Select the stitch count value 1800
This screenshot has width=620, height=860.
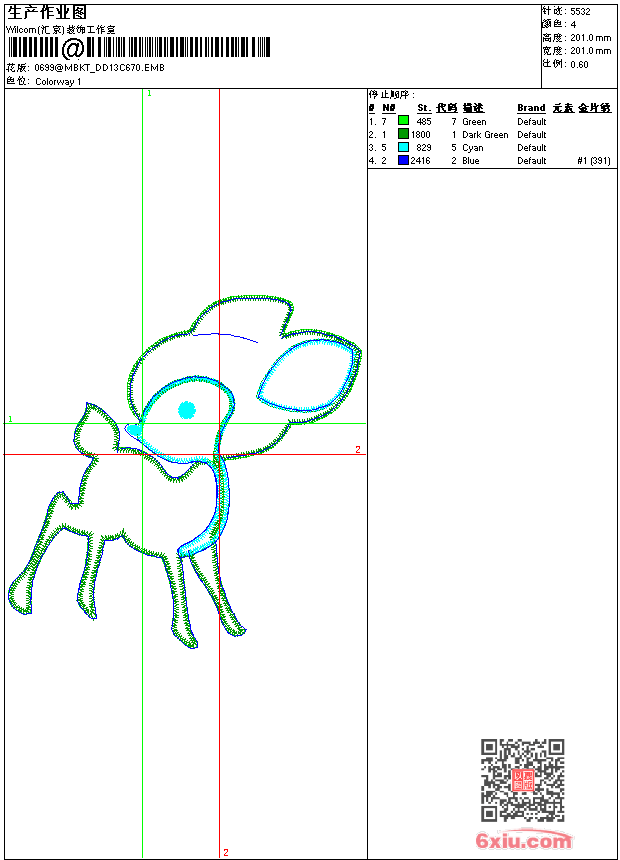pyautogui.click(x=421, y=134)
